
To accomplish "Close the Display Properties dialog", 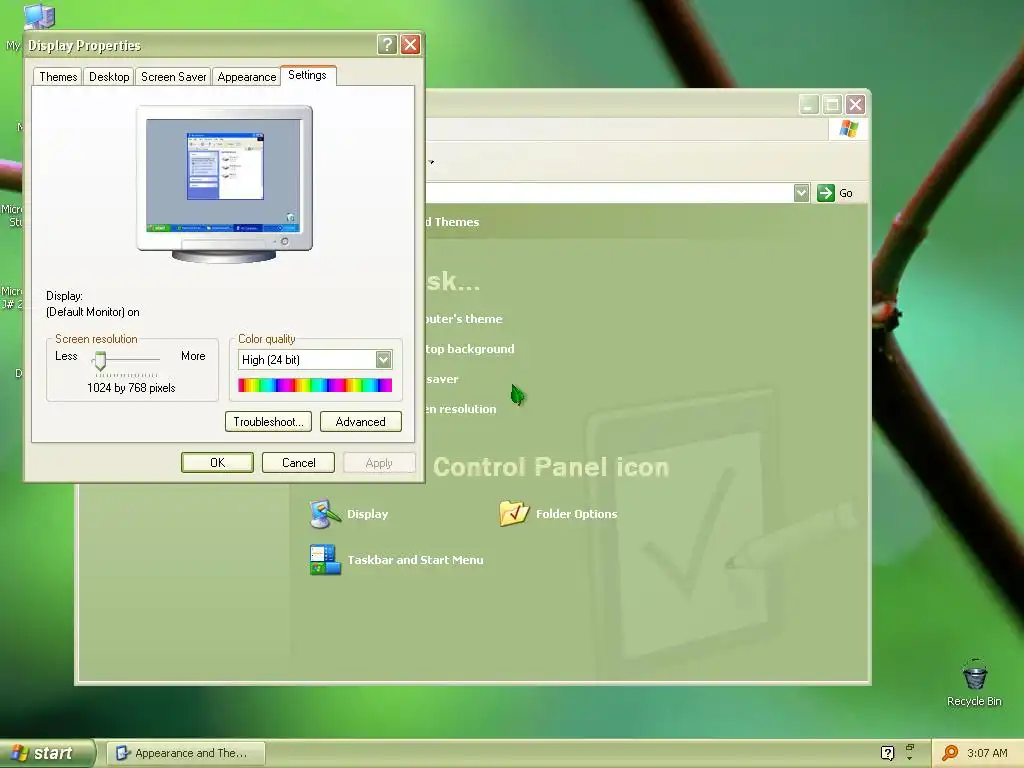I will (410, 44).
